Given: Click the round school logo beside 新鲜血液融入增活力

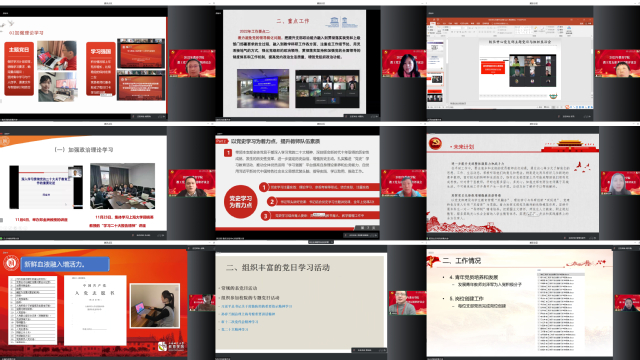Looking at the screenshot, I should coord(10,262).
